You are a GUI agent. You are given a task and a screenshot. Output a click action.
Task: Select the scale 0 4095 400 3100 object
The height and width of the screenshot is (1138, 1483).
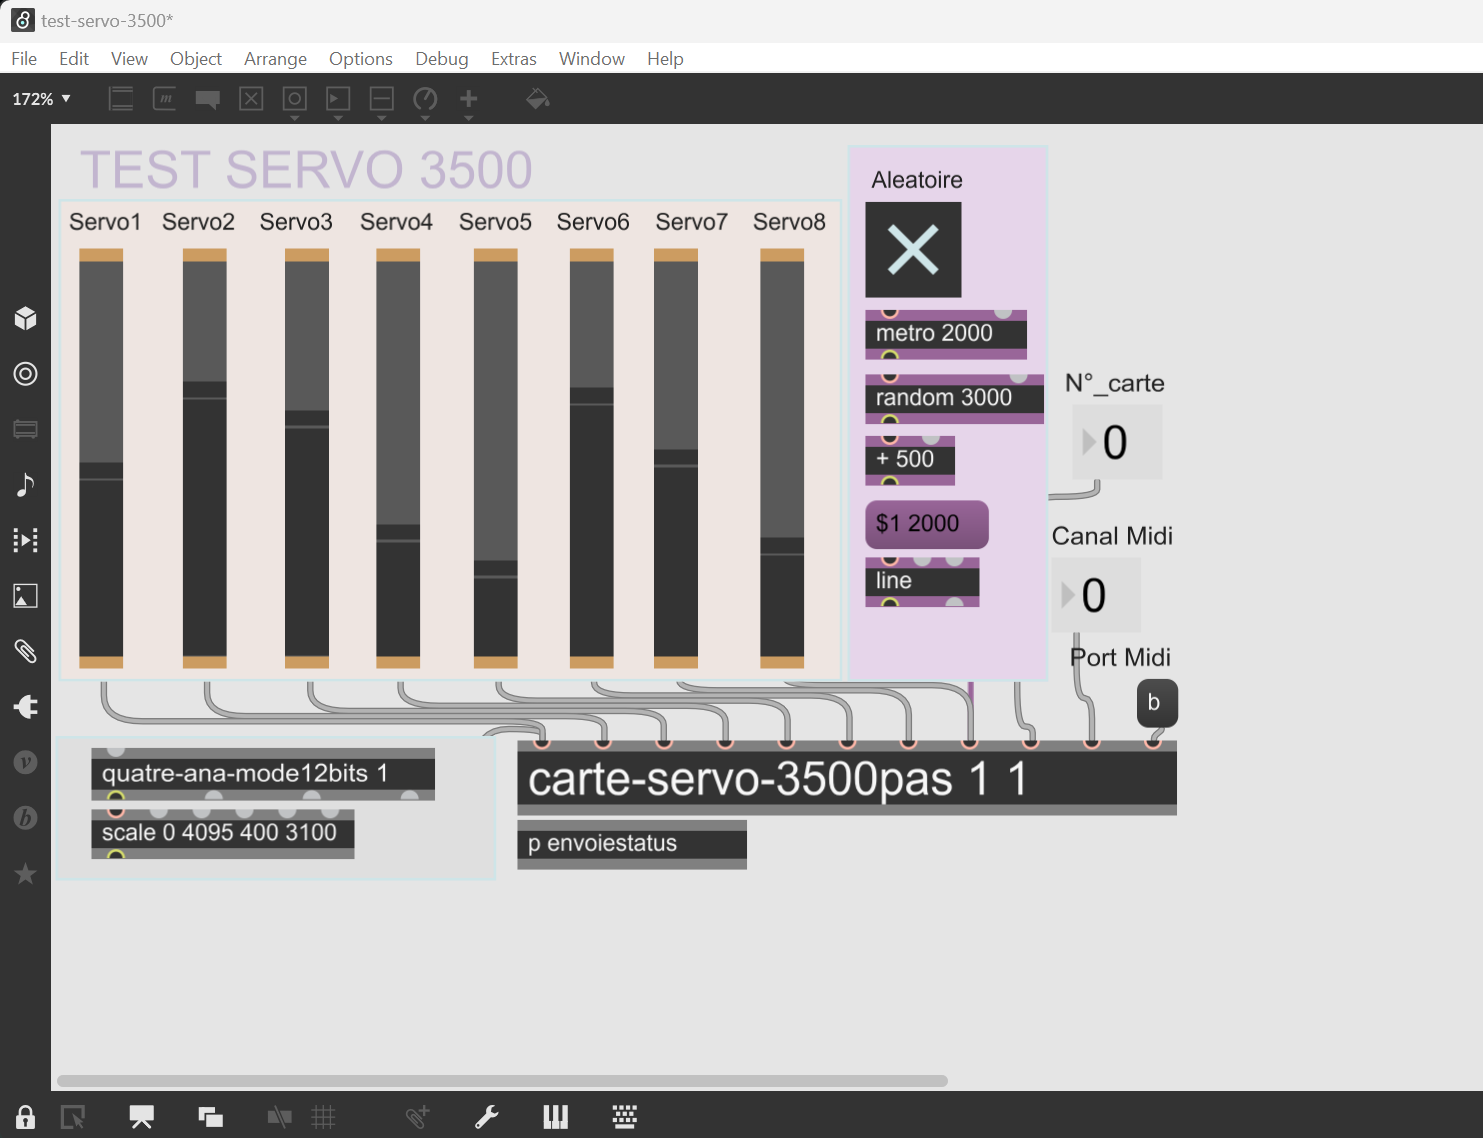(x=223, y=833)
